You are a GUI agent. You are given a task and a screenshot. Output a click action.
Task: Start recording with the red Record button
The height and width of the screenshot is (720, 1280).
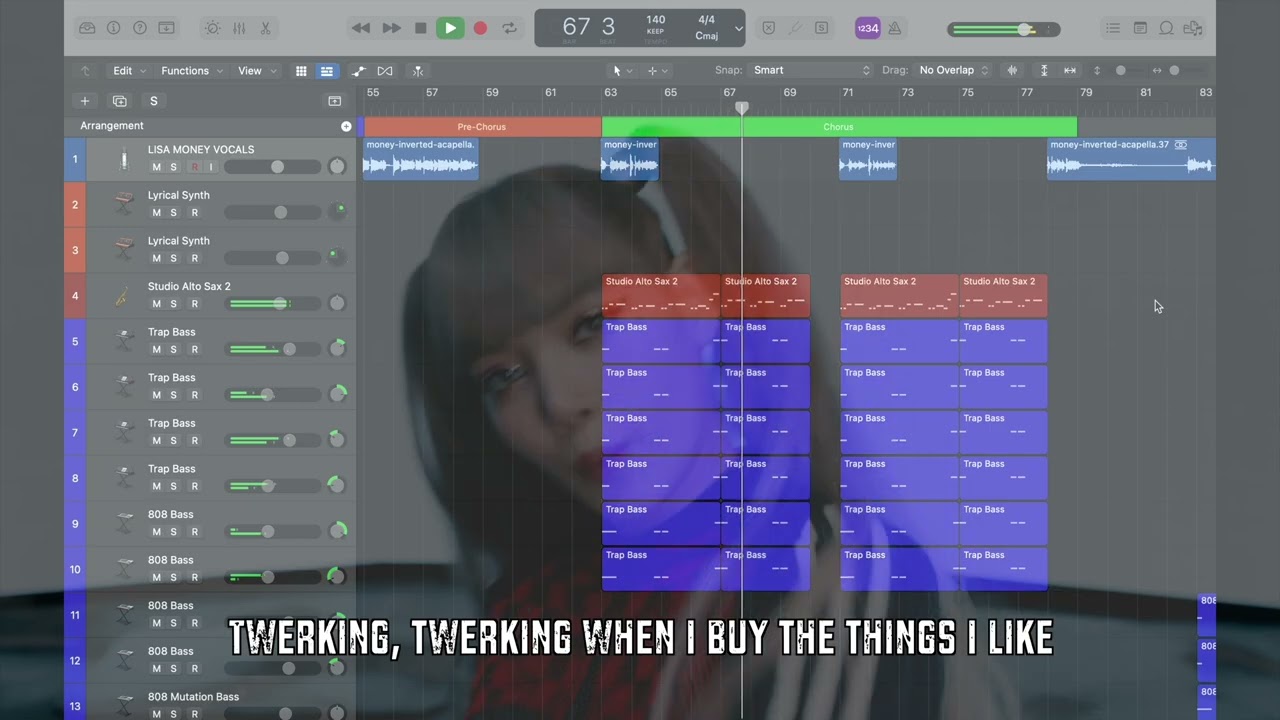[x=480, y=28]
